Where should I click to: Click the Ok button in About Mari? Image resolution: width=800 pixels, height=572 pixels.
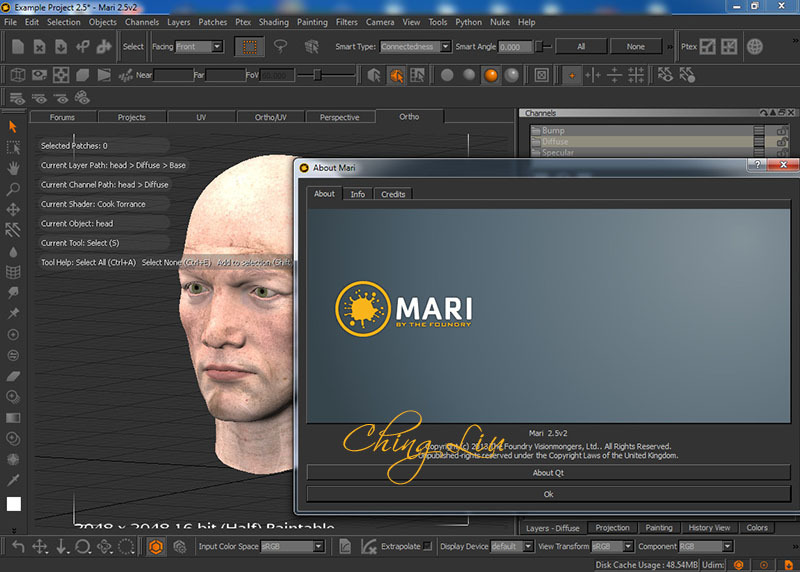pos(548,494)
